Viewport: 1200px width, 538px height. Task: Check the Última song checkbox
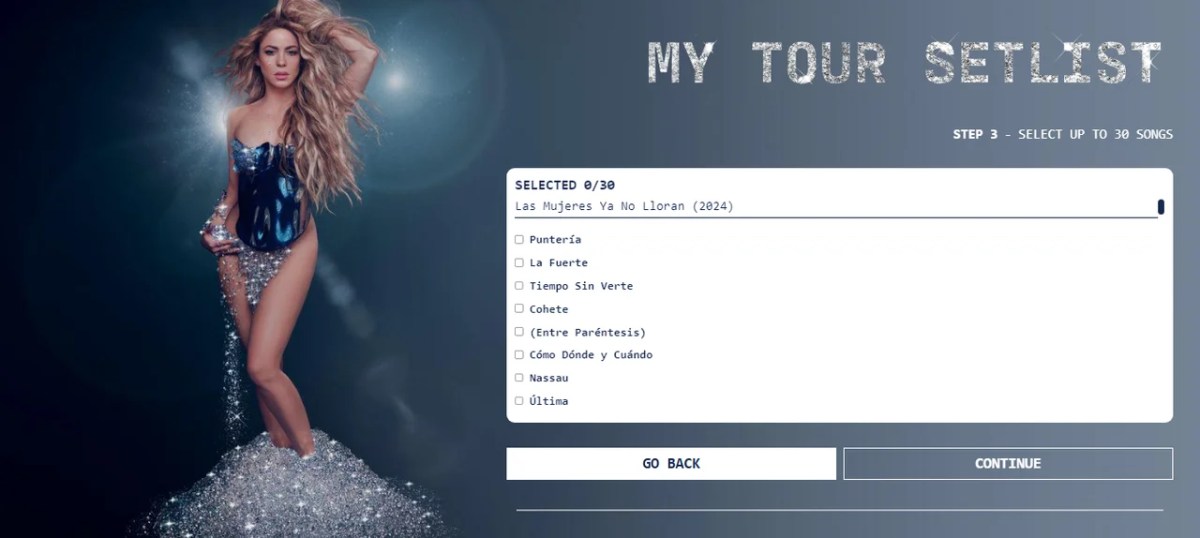pyautogui.click(x=519, y=401)
